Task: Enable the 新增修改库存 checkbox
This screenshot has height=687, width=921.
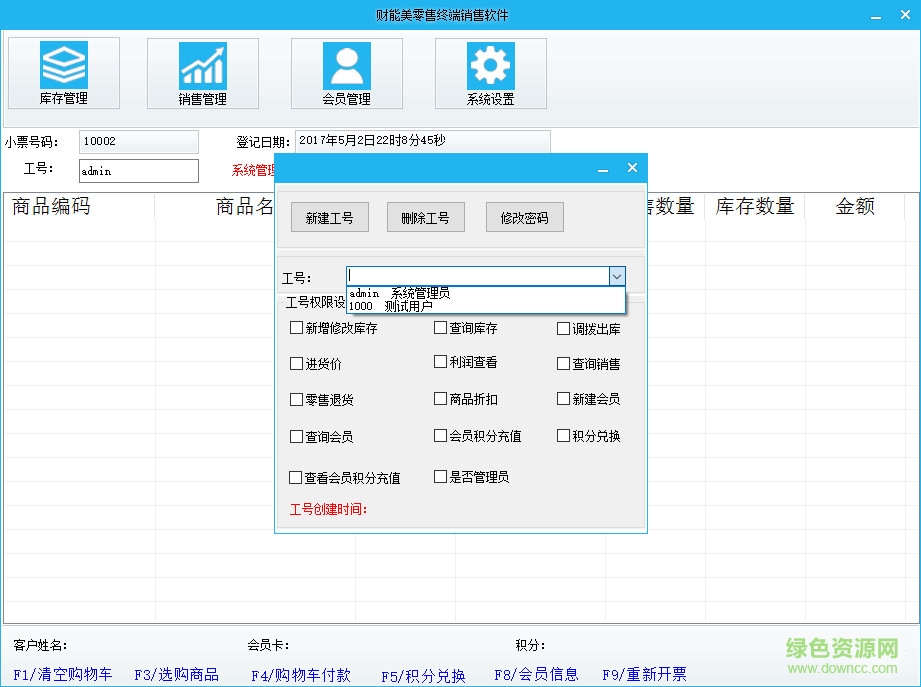Action: (x=296, y=328)
